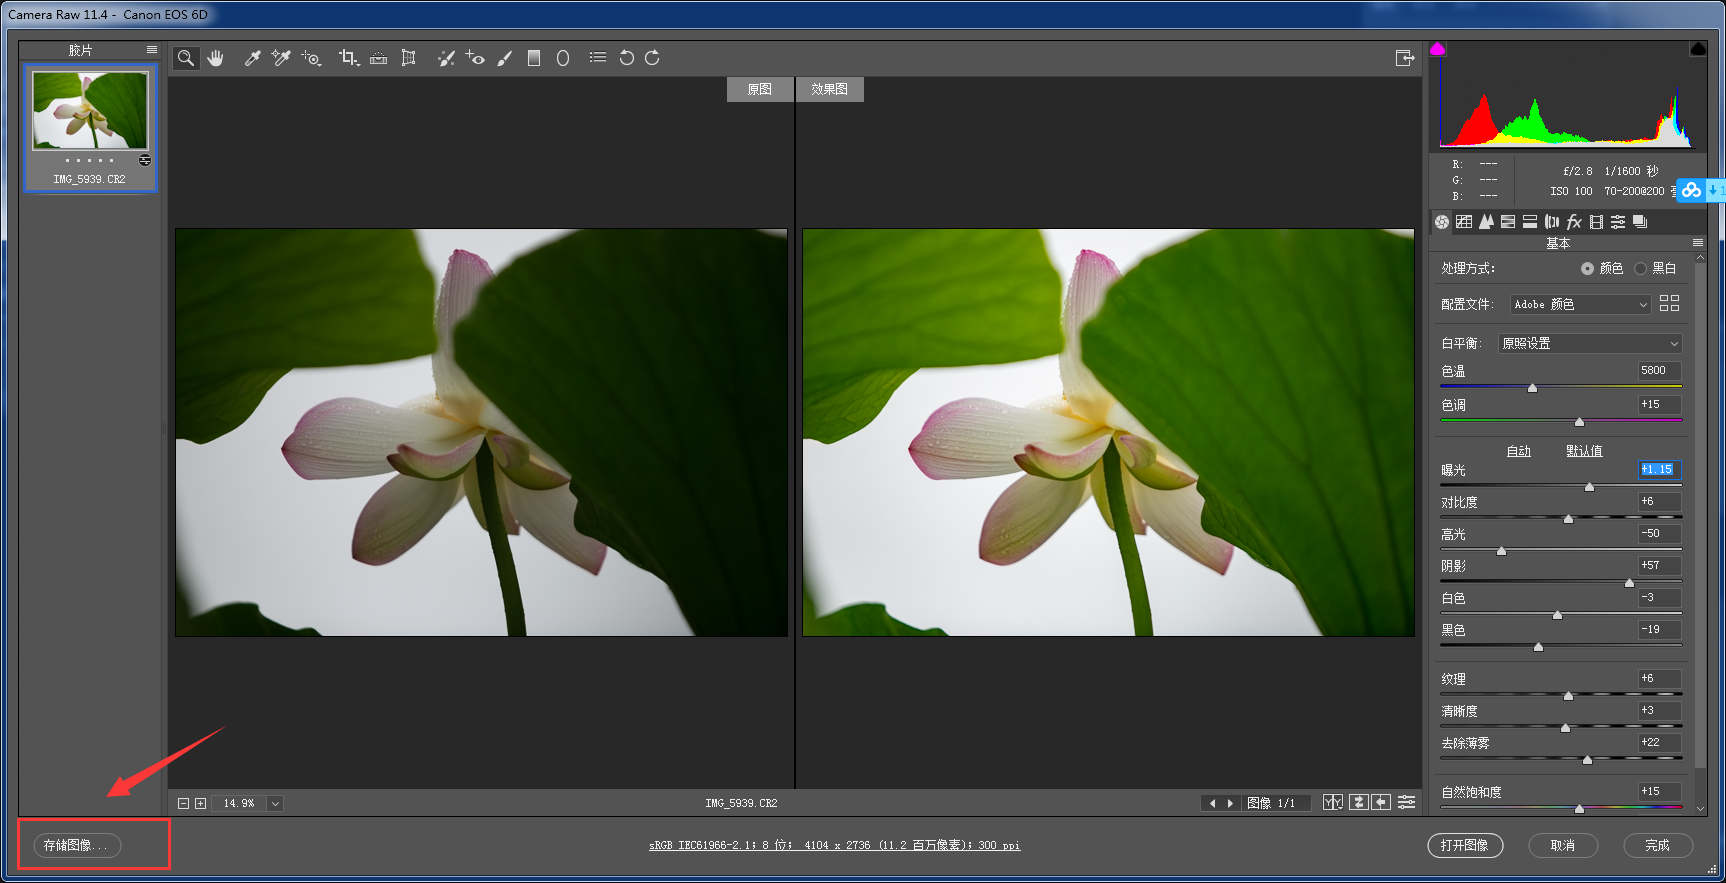Viewport: 1726px width, 883px height.
Task: Toggle full screen mode icon
Action: pyautogui.click(x=1405, y=58)
